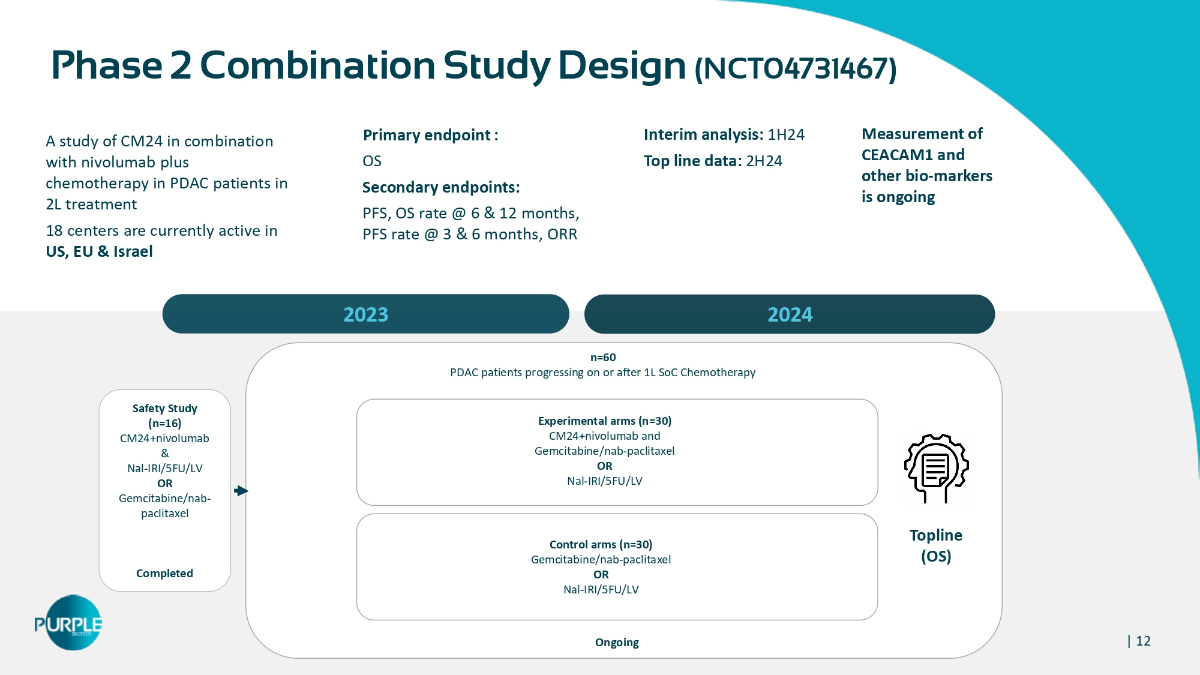Click the slide title Phase 2 Combination Study Design
Viewport: 1200px width, 675px height.
[367, 66]
